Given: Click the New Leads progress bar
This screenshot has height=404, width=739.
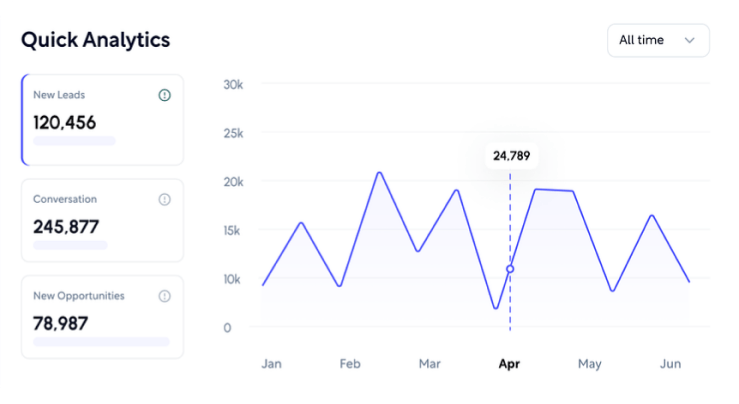Looking at the screenshot, I should pyautogui.click(x=75, y=141).
